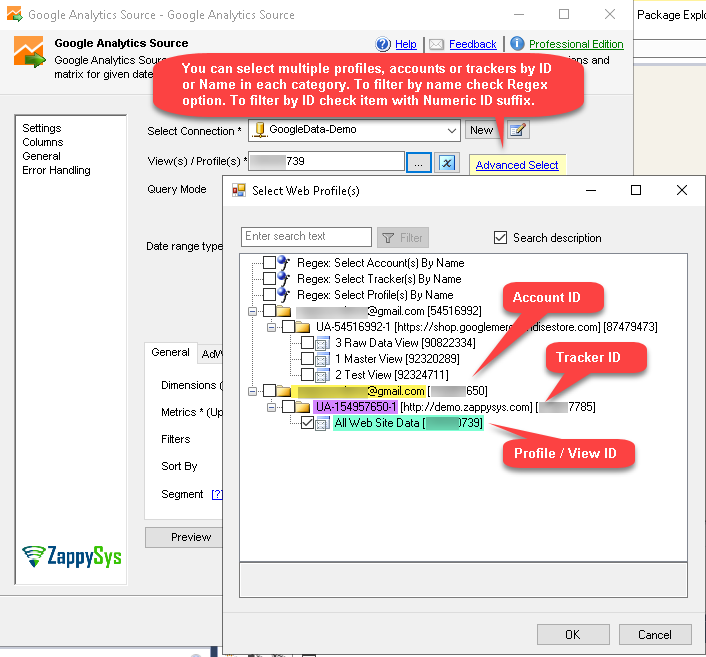Click the View(s) / Profile(s) text field
The image size is (706, 657).
[326, 161]
